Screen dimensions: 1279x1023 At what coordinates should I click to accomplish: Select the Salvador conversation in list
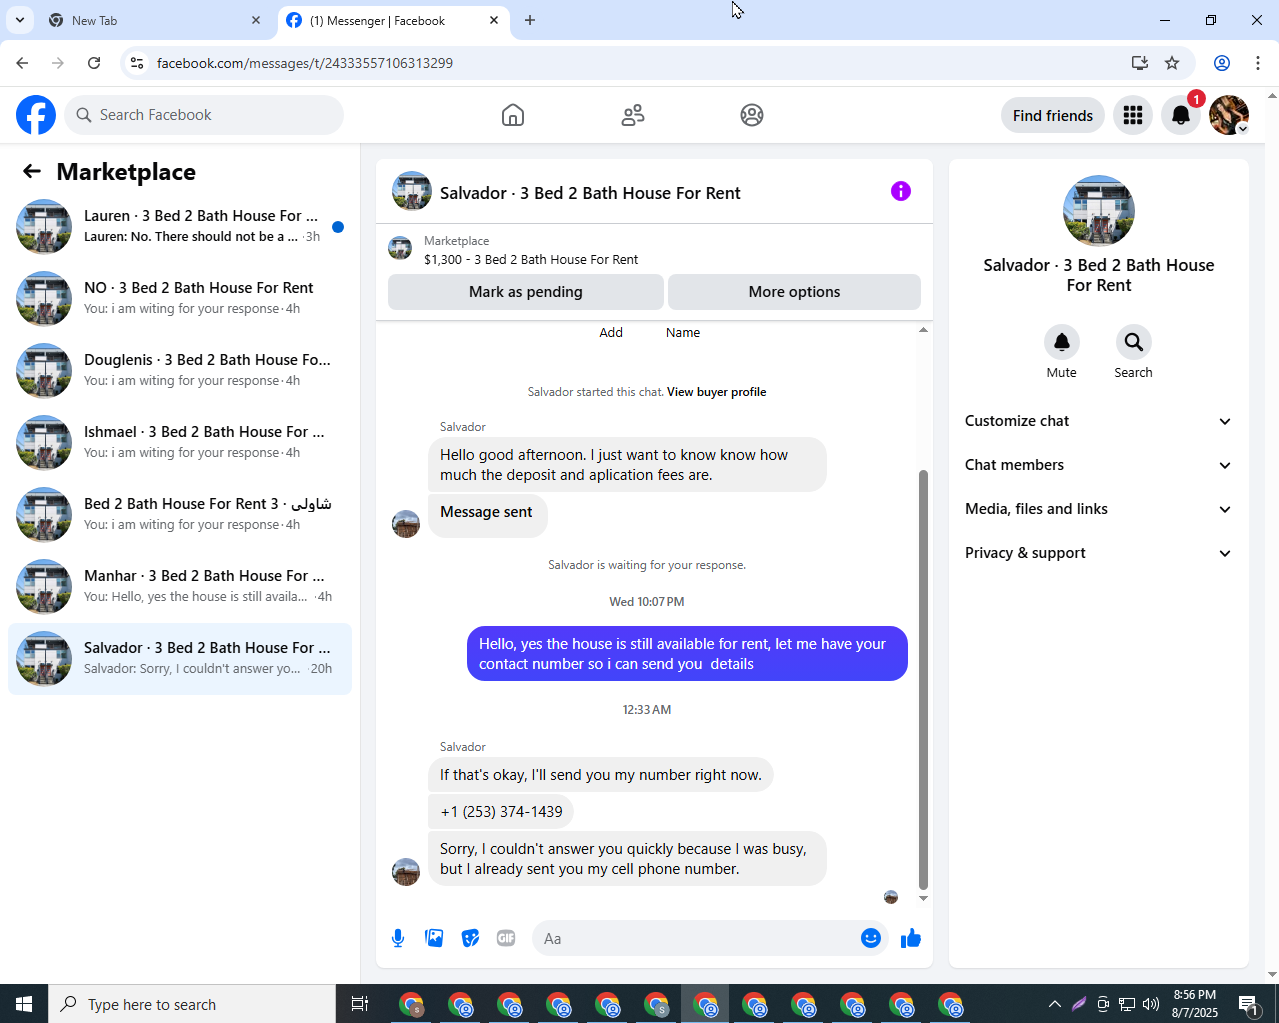(x=180, y=658)
